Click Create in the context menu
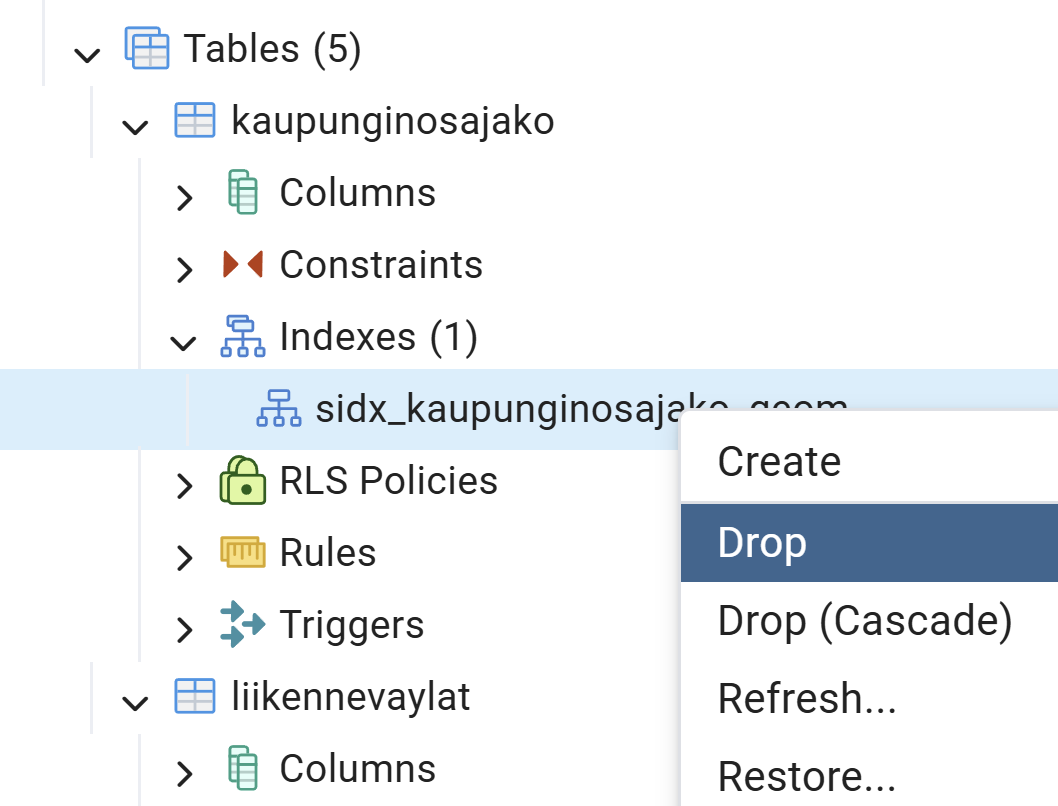The height and width of the screenshot is (806, 1058). tap(779, 461)
